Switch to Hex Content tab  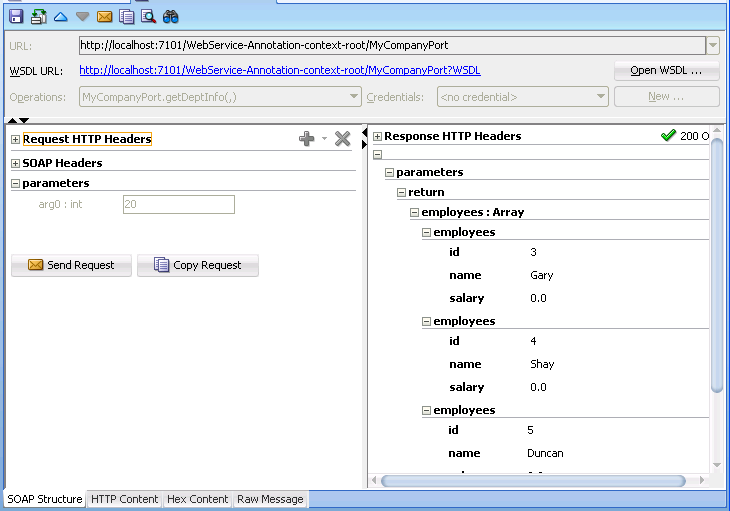click(x=197, y=499)
